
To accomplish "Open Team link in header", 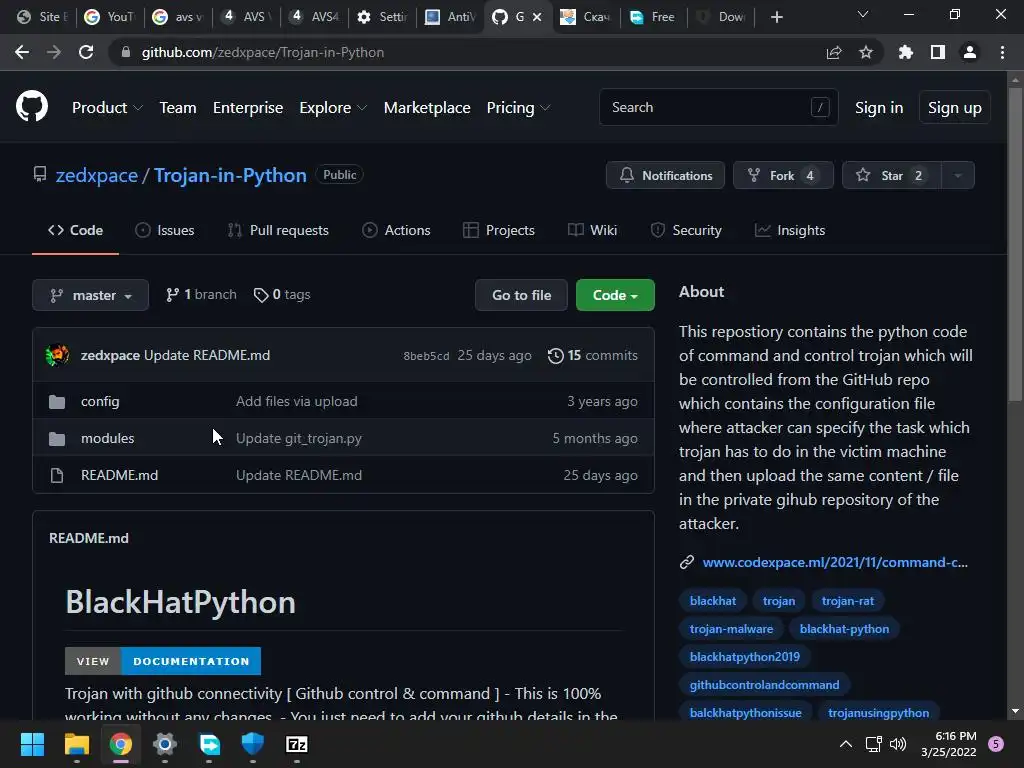I will (x=178, y=108).
